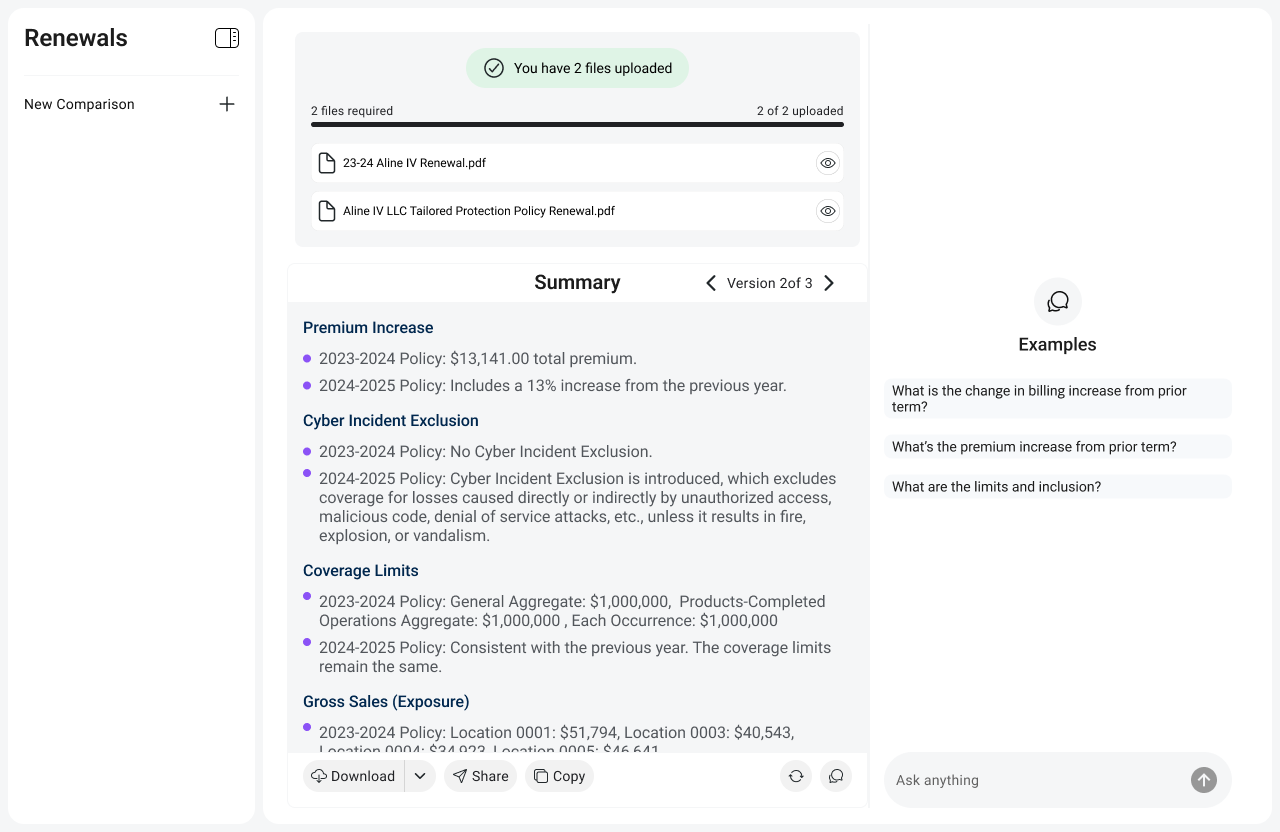Image resolution: width=1280 pixels, height=832 pixels.
Task: Download the summary
Action: [x=354, y=776]
